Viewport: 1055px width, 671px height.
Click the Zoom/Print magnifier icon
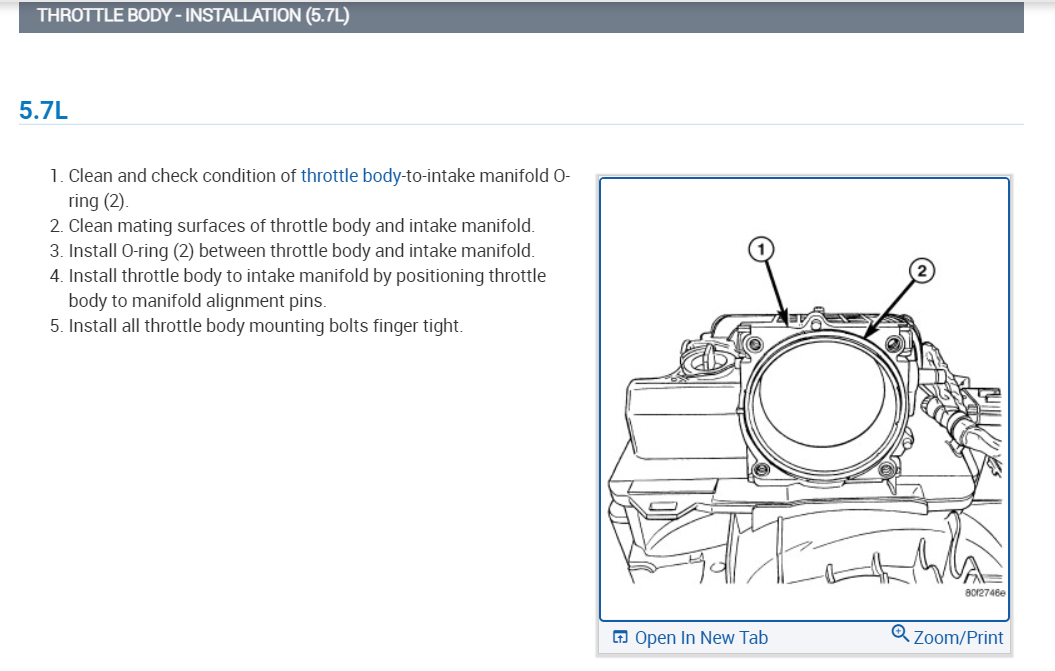[900, 633]
